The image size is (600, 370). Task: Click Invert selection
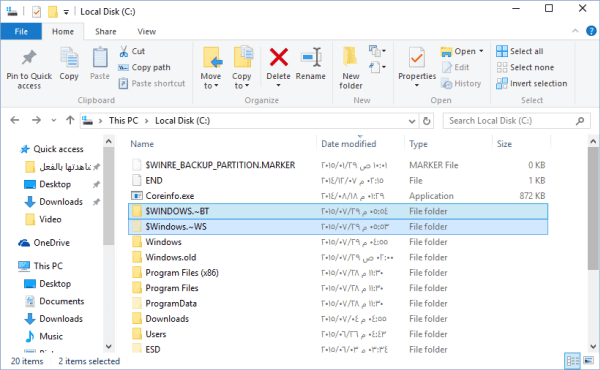tap(532, 83)
